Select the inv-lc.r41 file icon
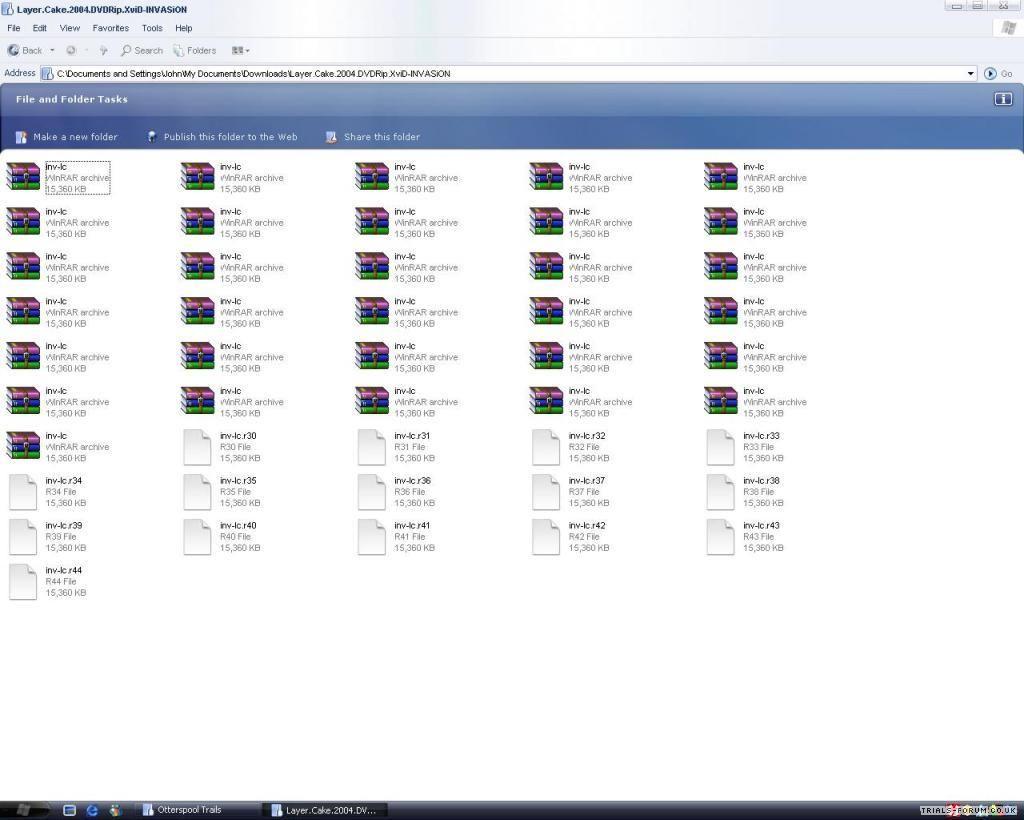Viewport: 1024px width, 820px height. (x=372, y=537)
